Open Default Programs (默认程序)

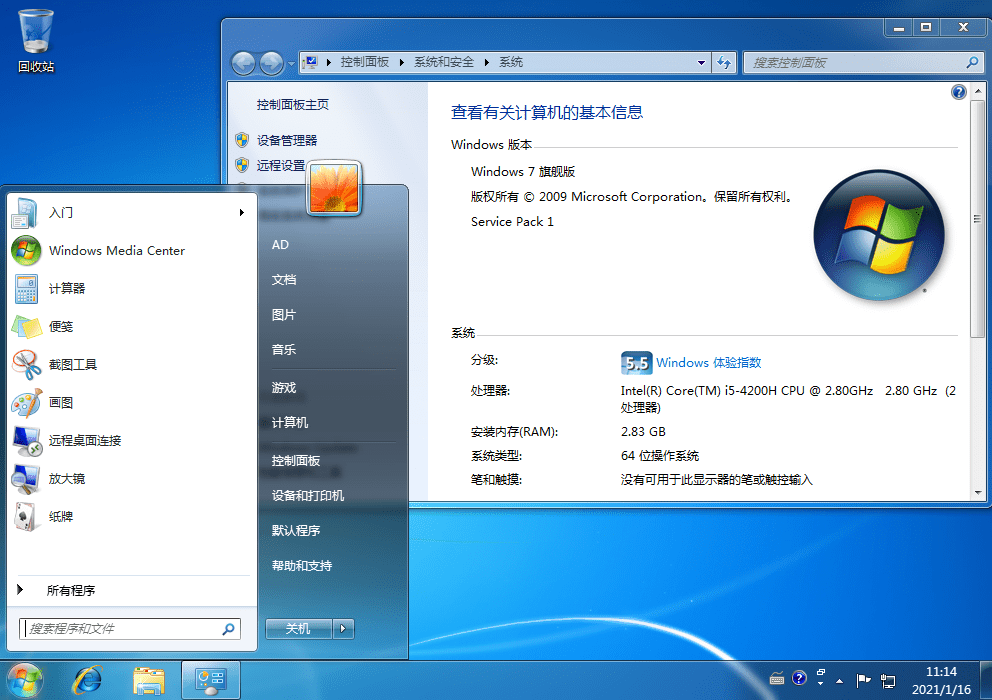[296, 530]
